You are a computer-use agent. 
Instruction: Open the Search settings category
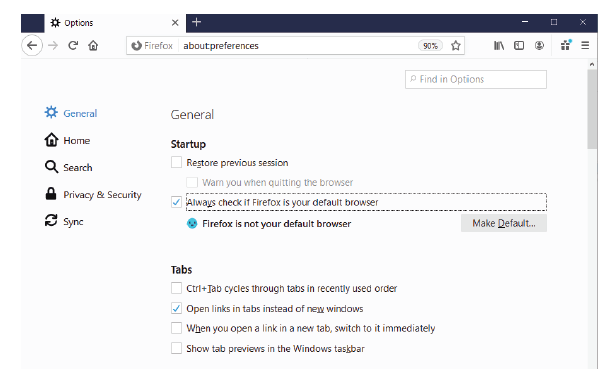tap(69, 167)
